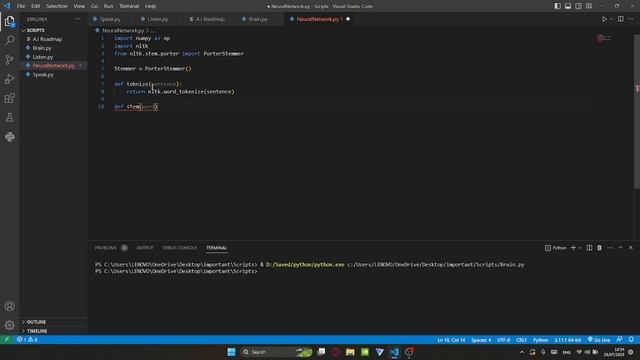Open the Terminal menu

tap(129, 6)
